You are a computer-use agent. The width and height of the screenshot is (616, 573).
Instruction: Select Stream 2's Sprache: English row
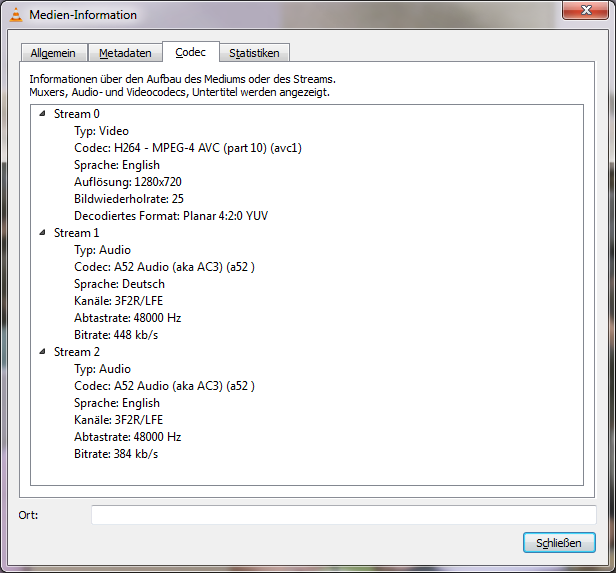[116, 403]
